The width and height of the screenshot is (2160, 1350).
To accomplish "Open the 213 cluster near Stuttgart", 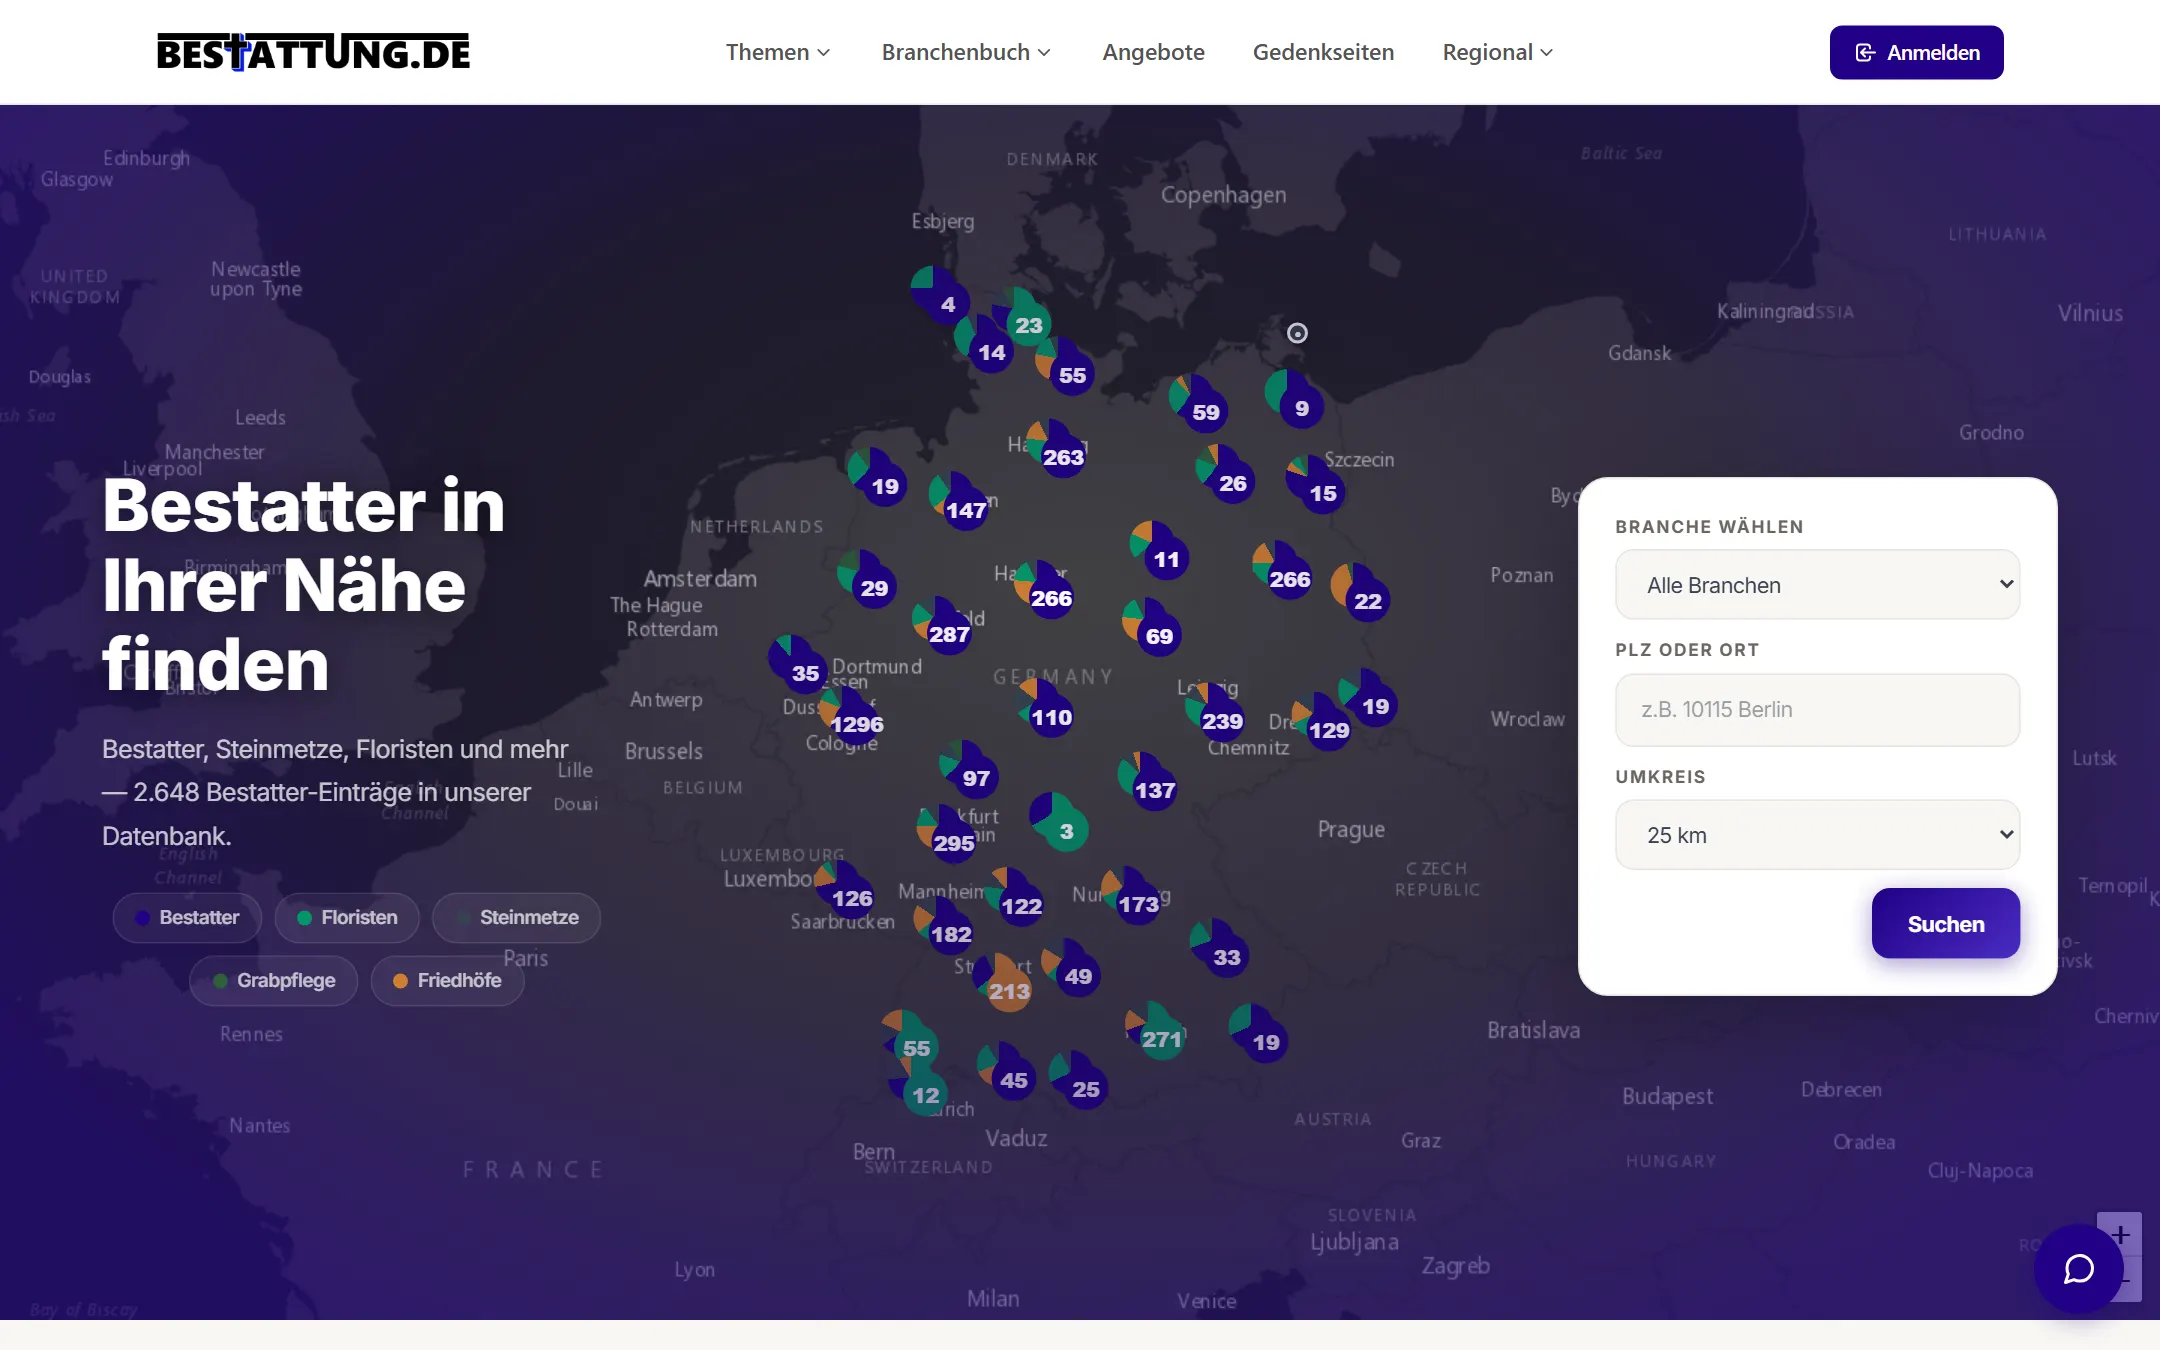I will (x=1003, y=983).
